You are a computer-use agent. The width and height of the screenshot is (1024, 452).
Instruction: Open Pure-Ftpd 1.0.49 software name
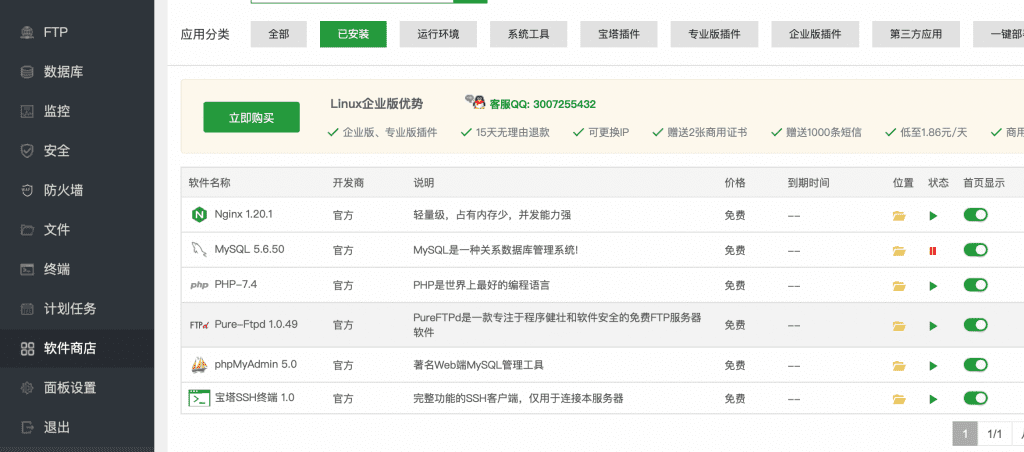256,325
